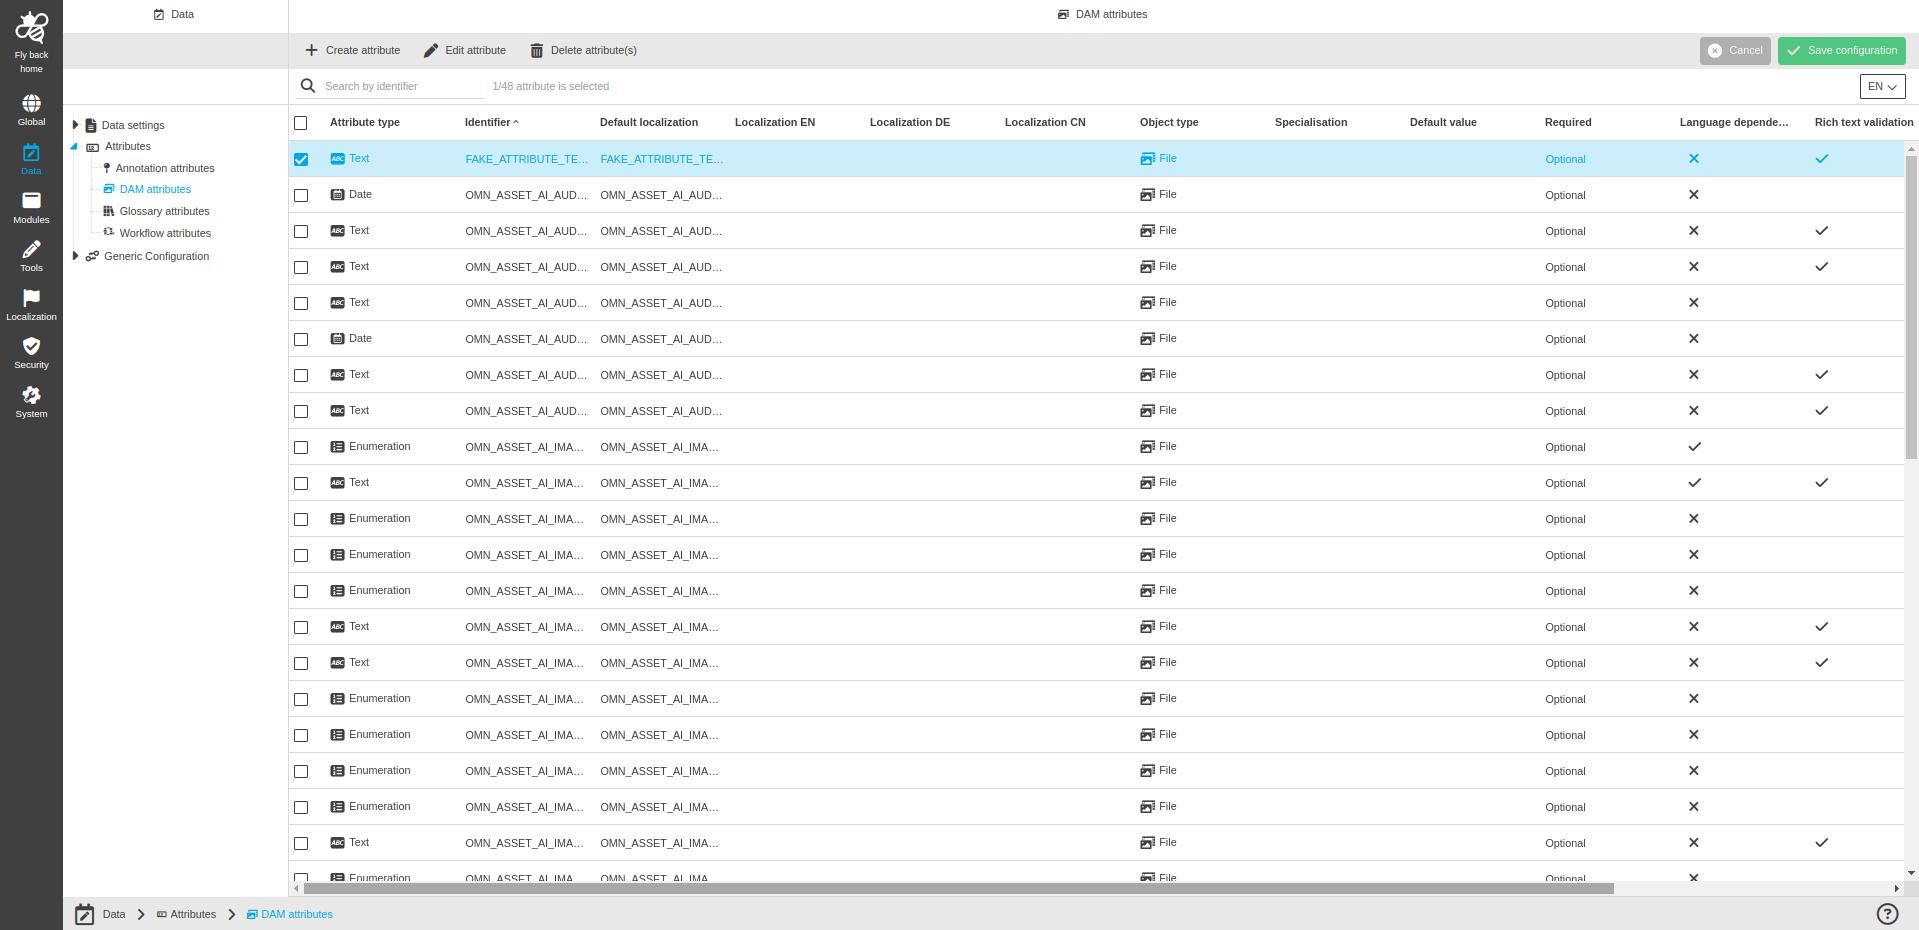Open the help question mark icon
1919x930 pixels.
1888,913
